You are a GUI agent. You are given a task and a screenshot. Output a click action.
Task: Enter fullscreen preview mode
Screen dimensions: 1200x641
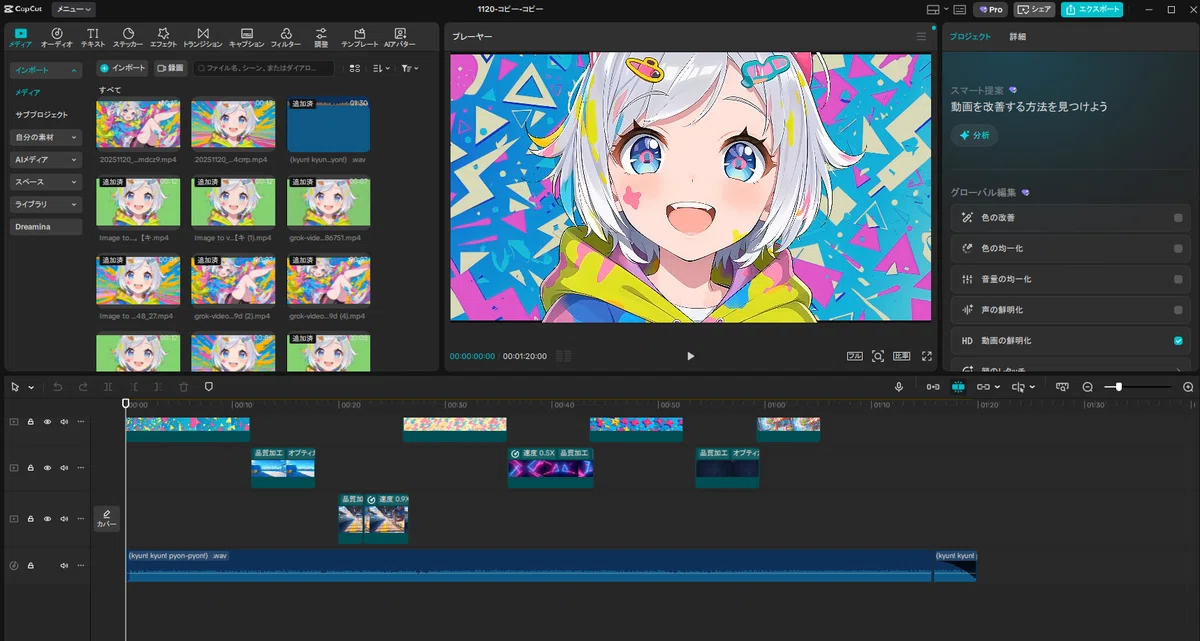(x=927, y=356)
